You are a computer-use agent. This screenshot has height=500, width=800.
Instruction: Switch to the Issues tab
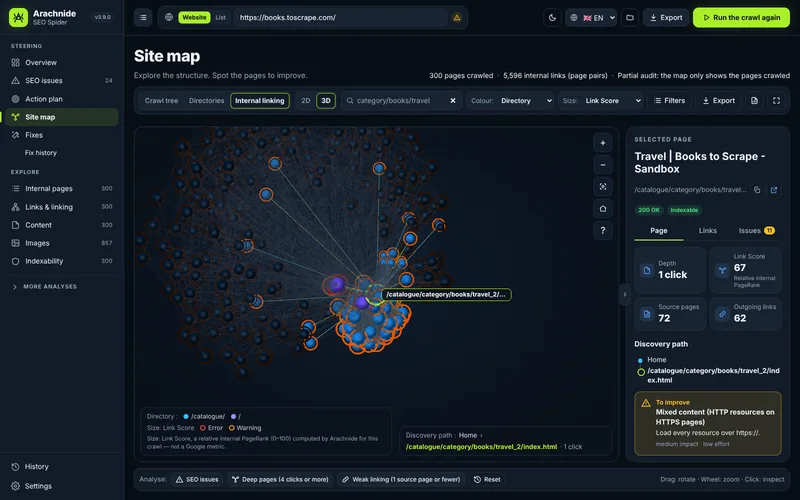pyautogui.click(x=756, y=231)
